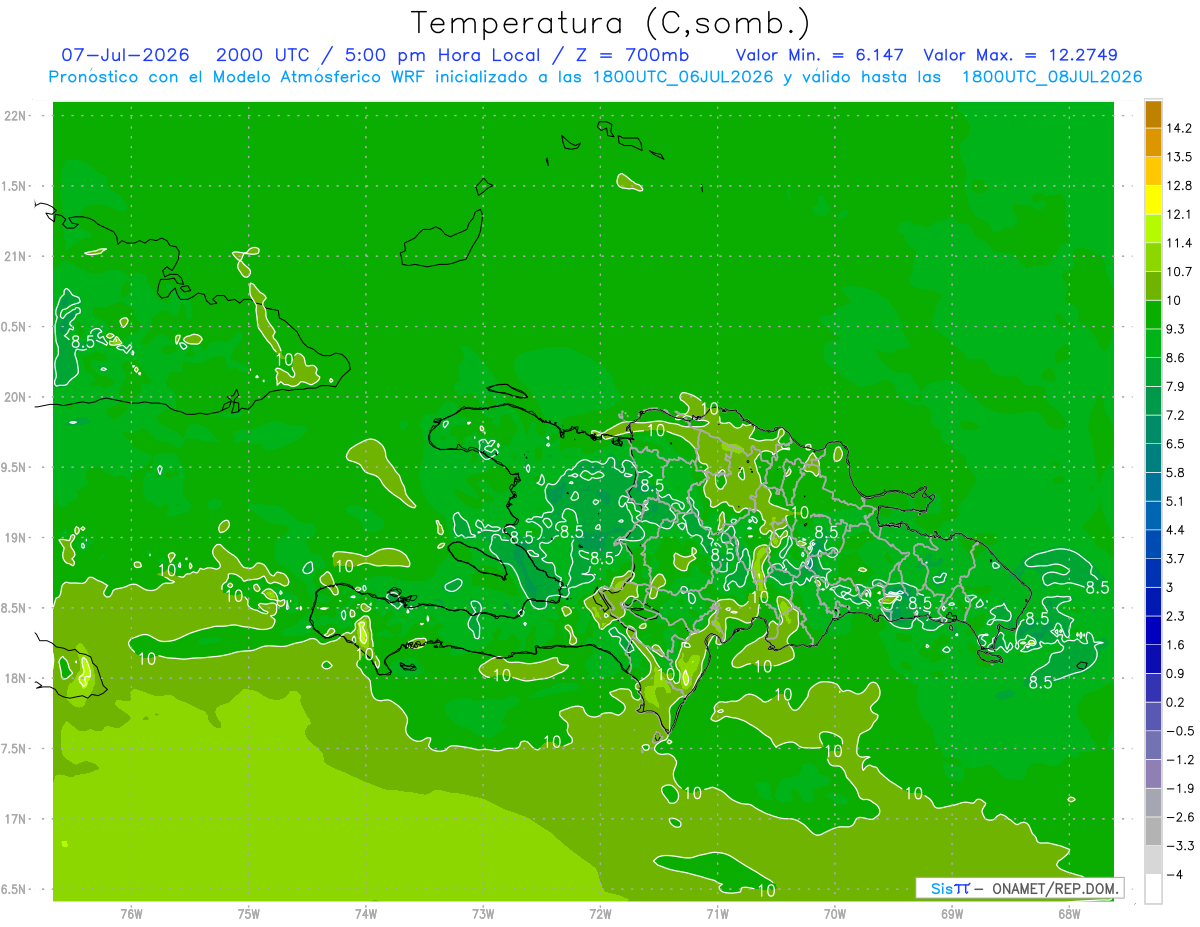
Task: Click the "21N" latitude label
Action: click(x=15, y=256)
